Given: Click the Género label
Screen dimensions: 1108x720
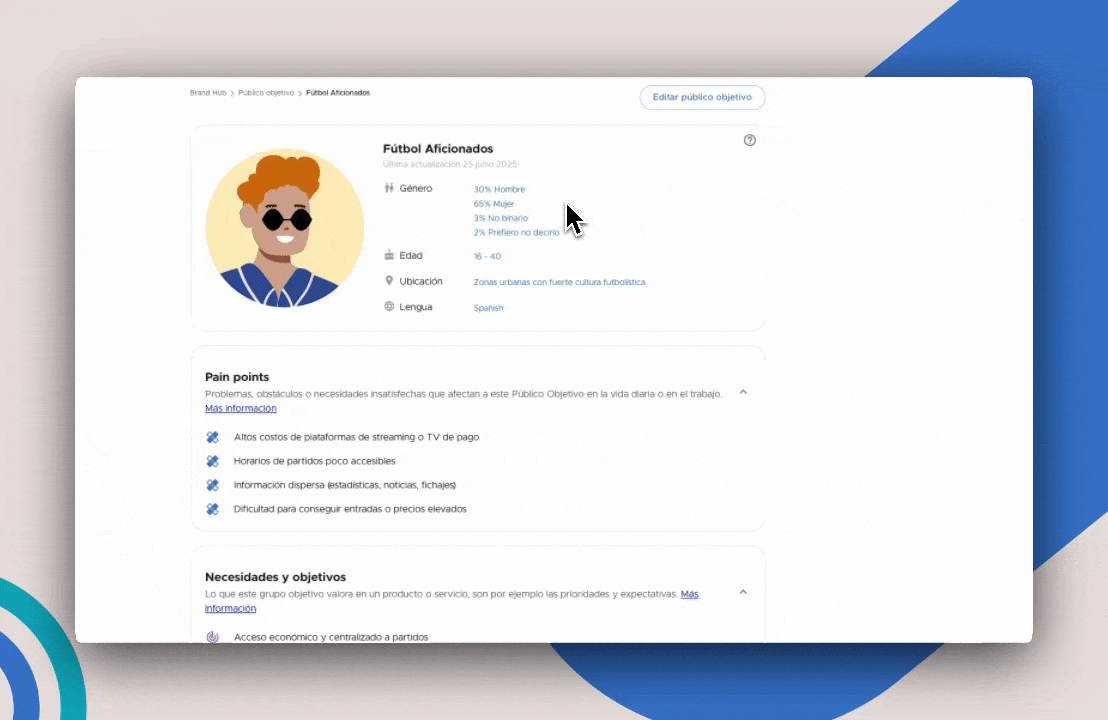Looking at the screenshot, I should (x=416, y=189).
